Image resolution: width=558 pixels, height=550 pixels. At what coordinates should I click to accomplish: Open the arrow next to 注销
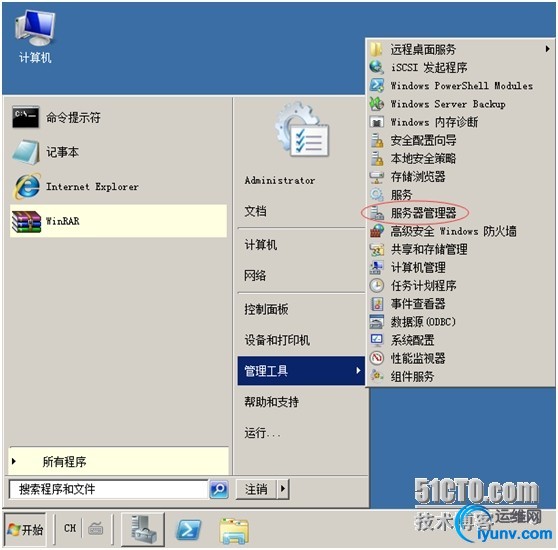tap(283, 488)
